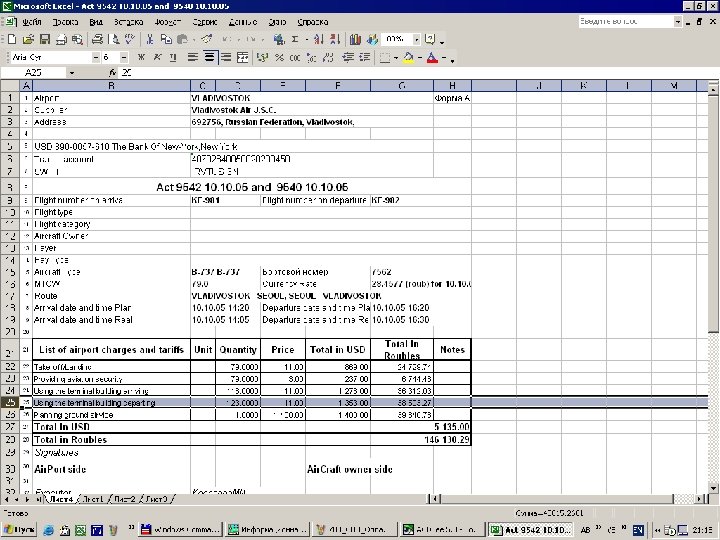Expand the font color dropdown arrow
The image size is (720, 540).
(x=444, y=58)
